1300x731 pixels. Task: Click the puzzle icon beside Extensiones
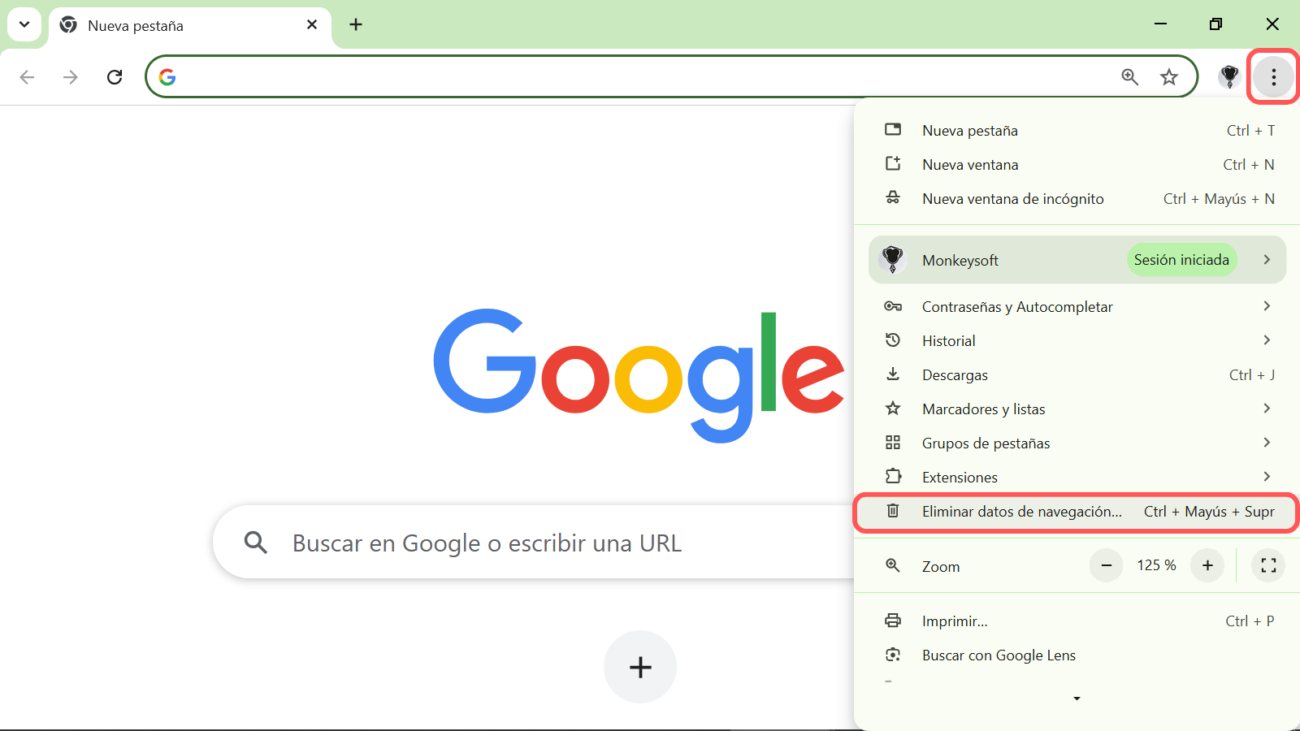893,476
